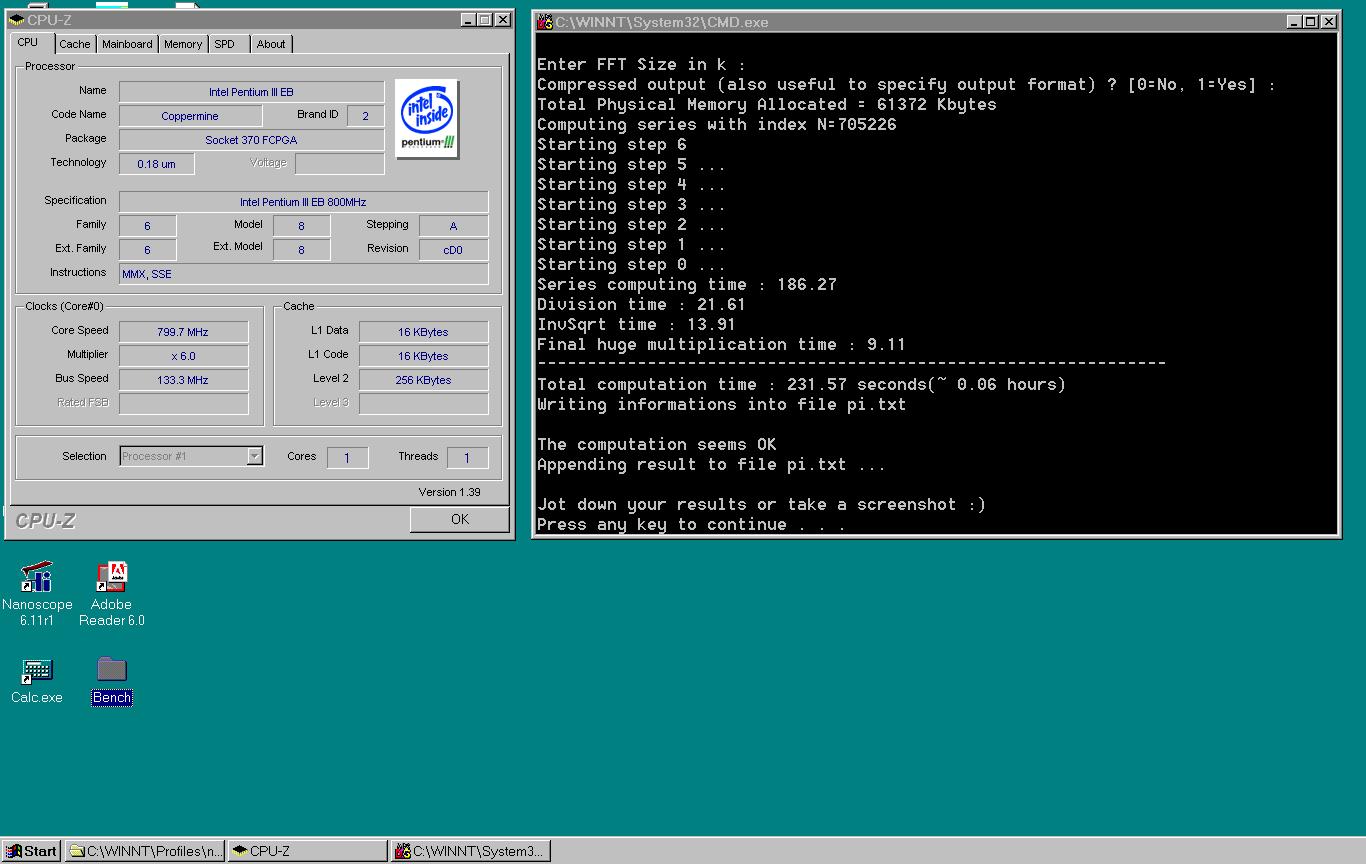Image resolution: width=1366 pixels, height=864 pixels.
Task: Open the Processor #1 selection dropdown
Action: coord(254,456)
